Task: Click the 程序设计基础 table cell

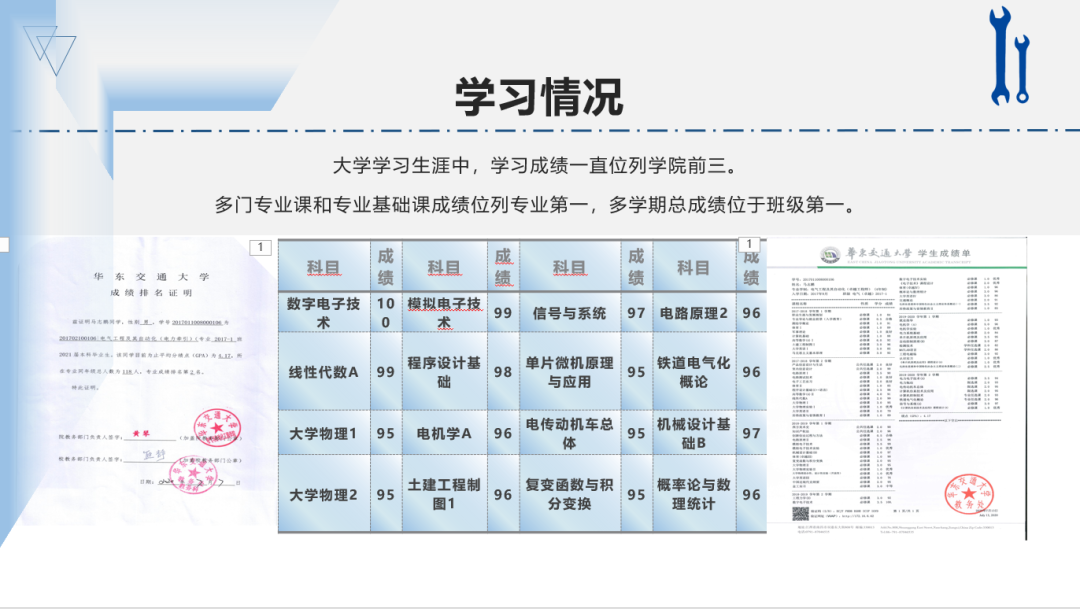Action: click(443, 372)
